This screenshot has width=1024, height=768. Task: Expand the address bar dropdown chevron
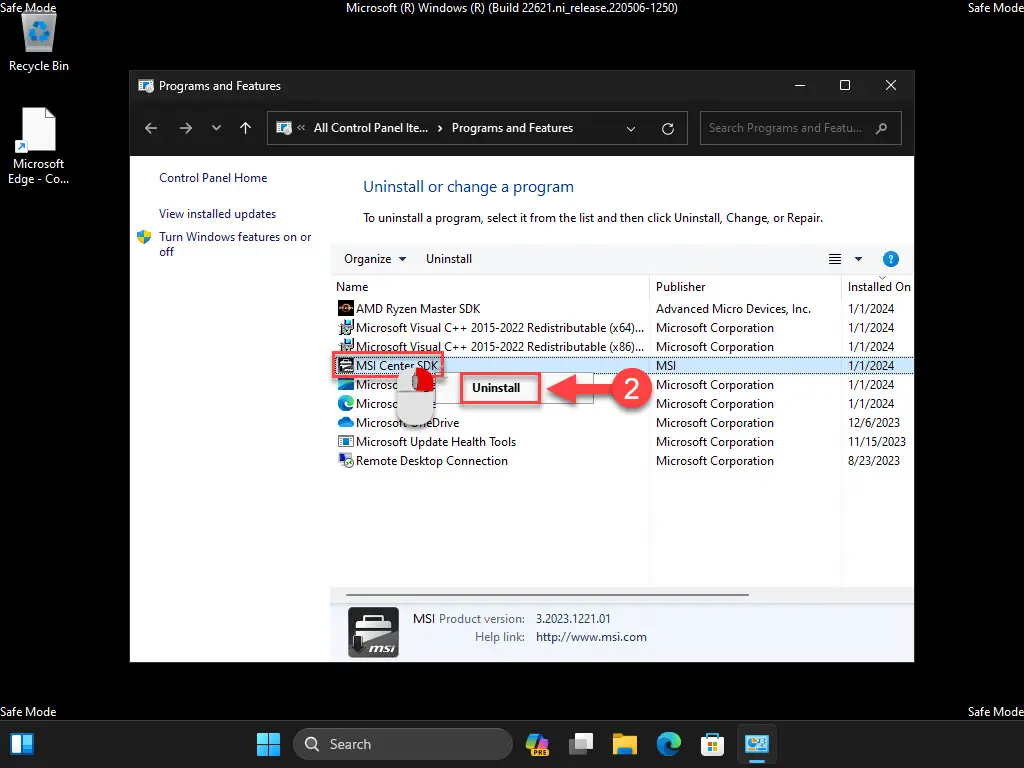click(630, 128)
